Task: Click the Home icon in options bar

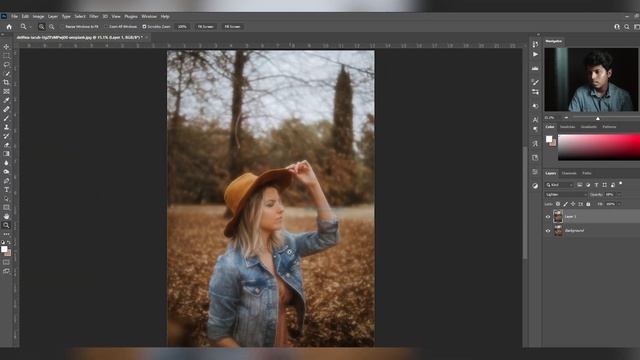Action: [9, 27]
